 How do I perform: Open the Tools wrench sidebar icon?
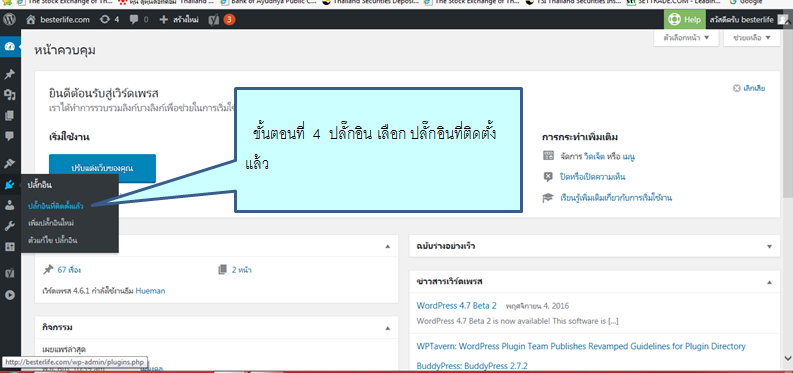[x=10, y=226]
